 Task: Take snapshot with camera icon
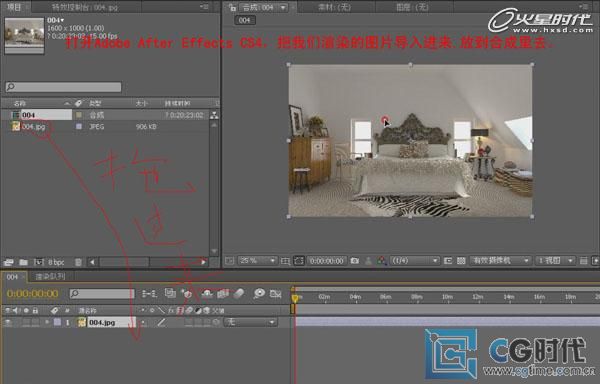(x=355, y=261)
